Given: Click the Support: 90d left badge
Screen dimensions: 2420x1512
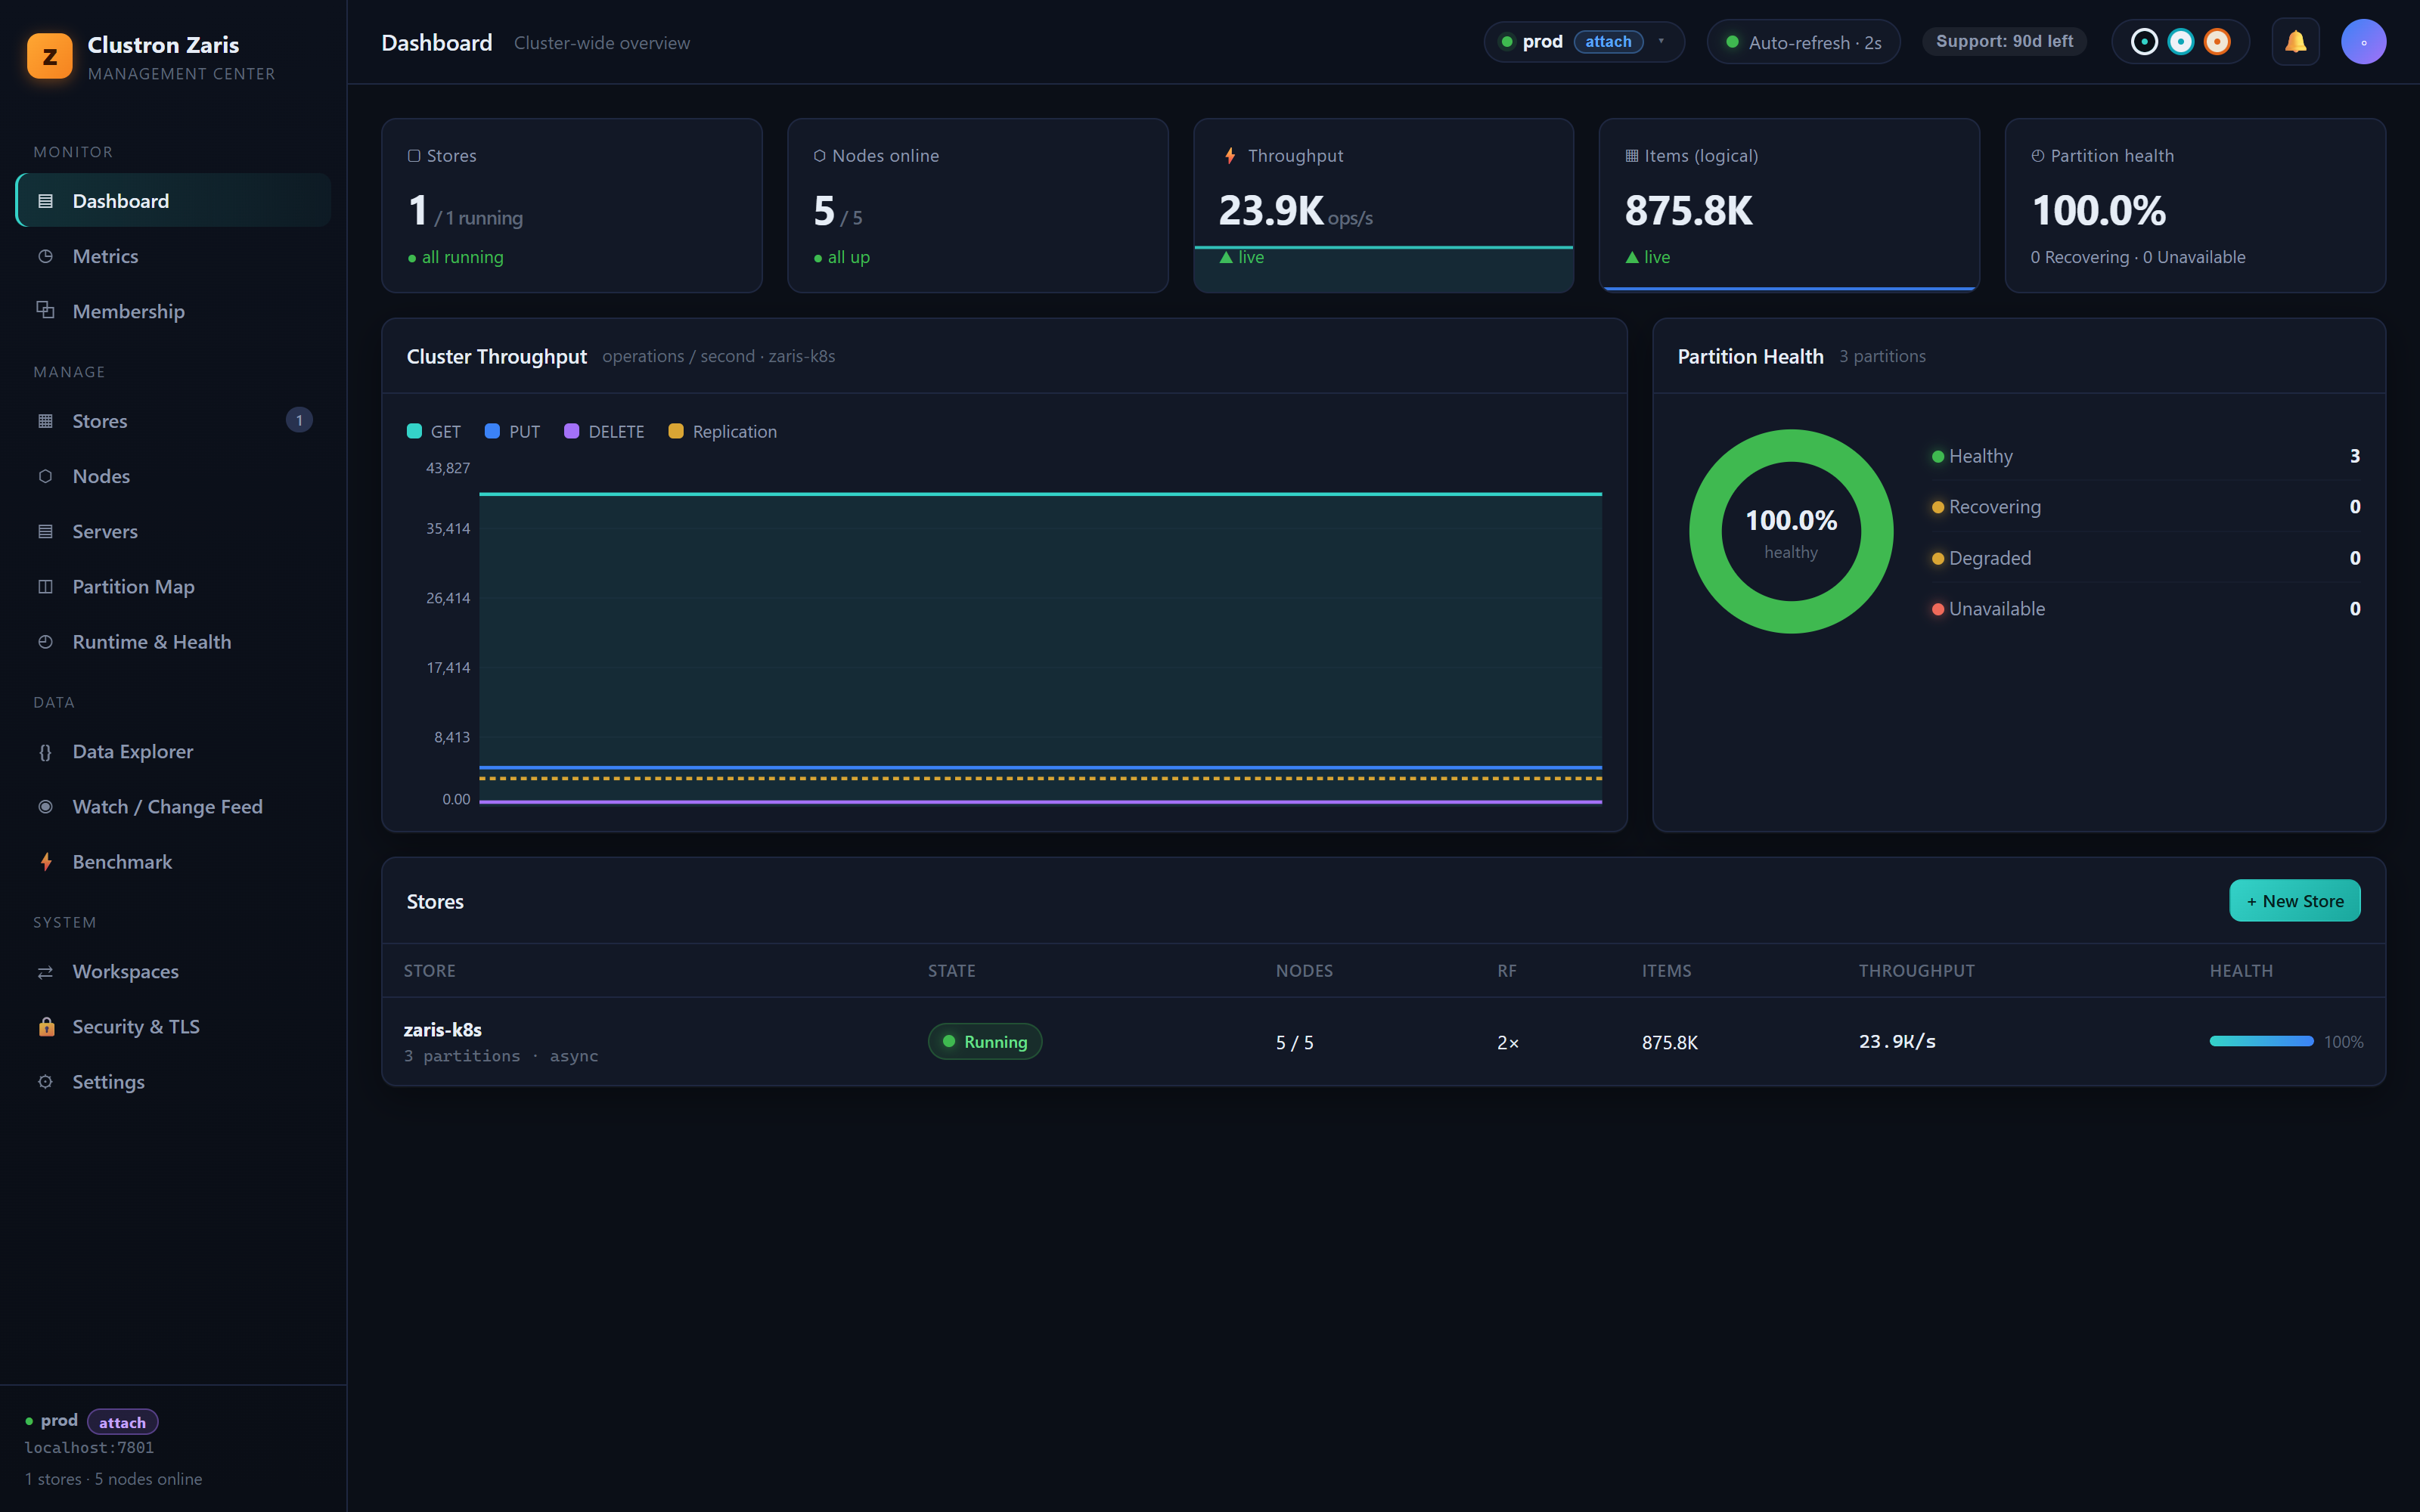Looking at the screenshot, I should click(2004, 42).
